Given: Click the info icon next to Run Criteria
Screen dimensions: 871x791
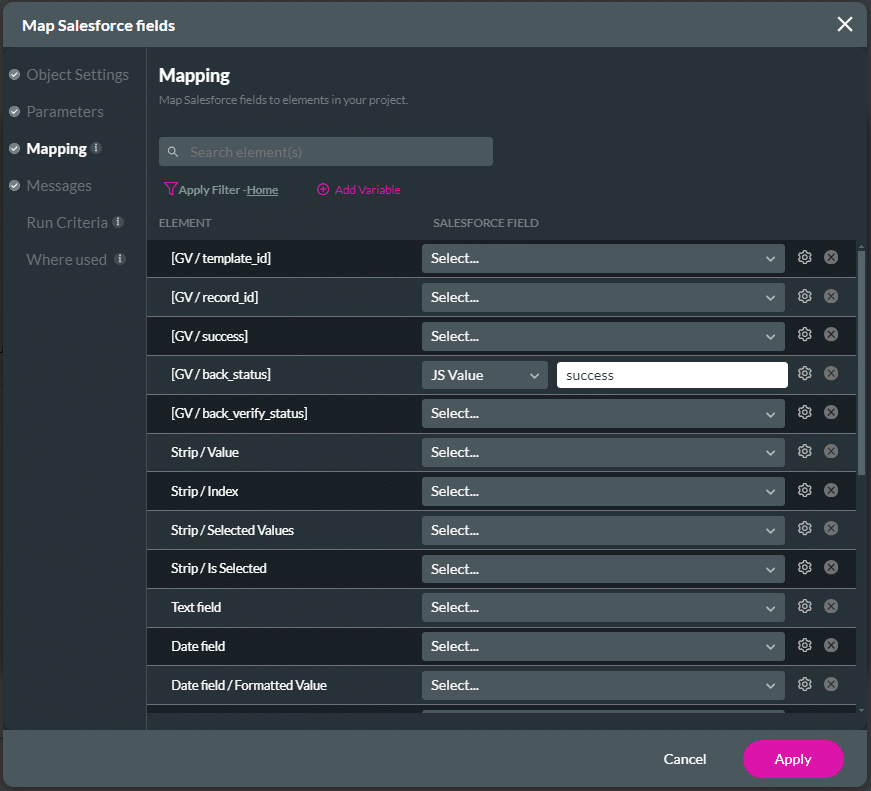Looking at the screenshot, I should click(x=118, y=222).
